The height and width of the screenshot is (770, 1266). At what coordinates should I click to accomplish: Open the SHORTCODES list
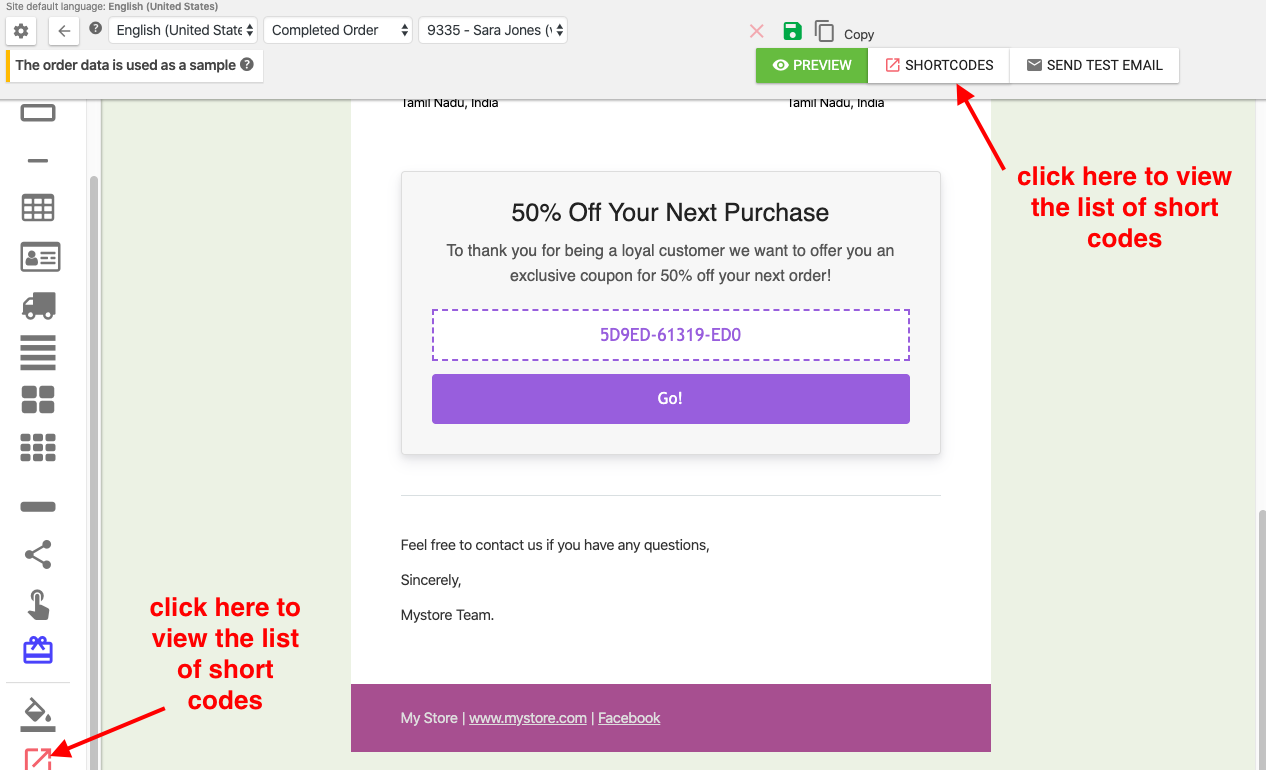coord(938,65)
